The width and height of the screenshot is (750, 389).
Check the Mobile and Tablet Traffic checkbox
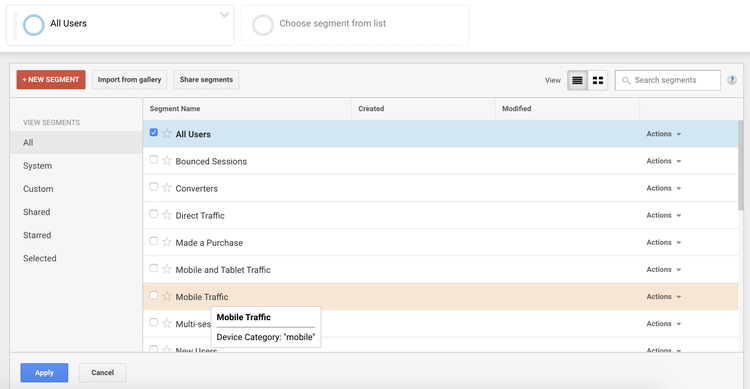(154, 268)
